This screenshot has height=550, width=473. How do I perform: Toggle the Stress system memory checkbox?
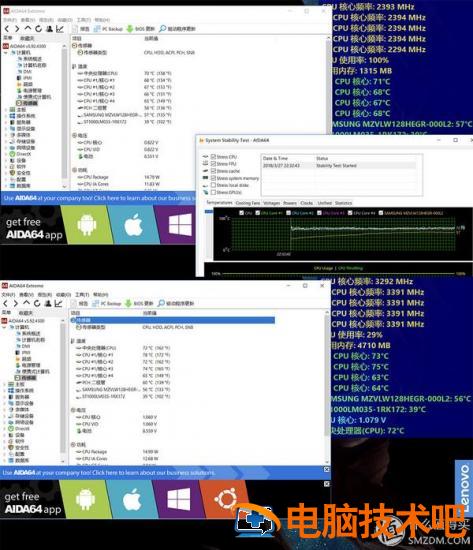tap(213, 178)
